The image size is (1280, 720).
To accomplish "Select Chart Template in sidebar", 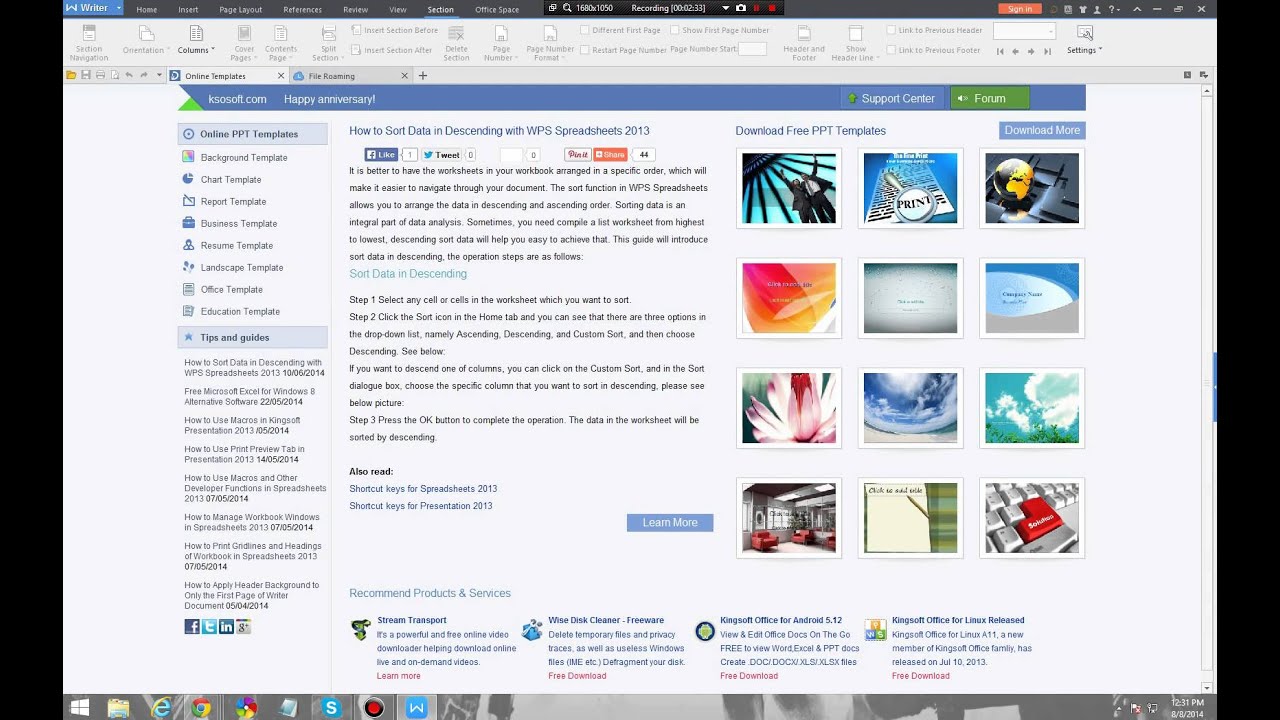I will pos(231,180).
